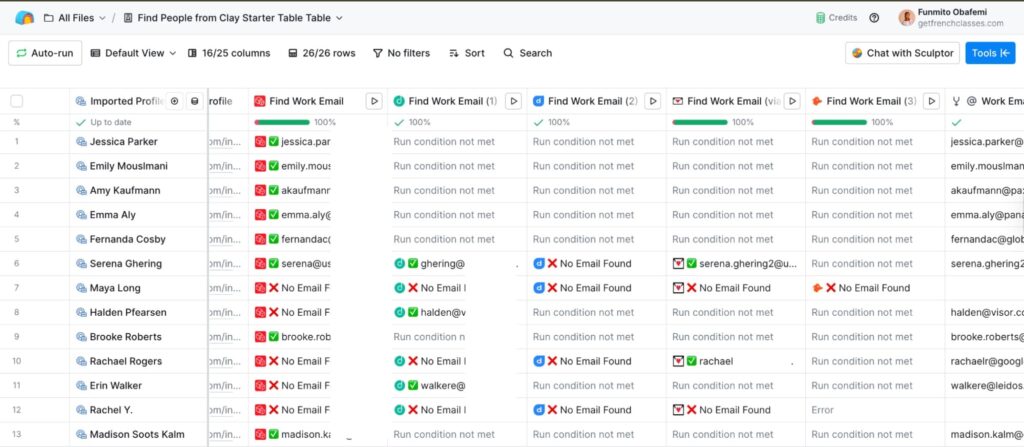Click the Find Work Email (2) header label
Viewport: 1024px width, 447px height.
pos(592,101)
